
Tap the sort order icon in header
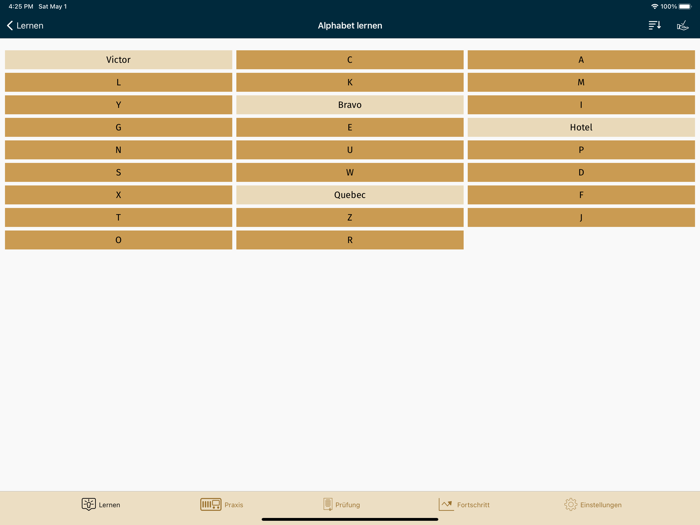[x=654, y=25]
